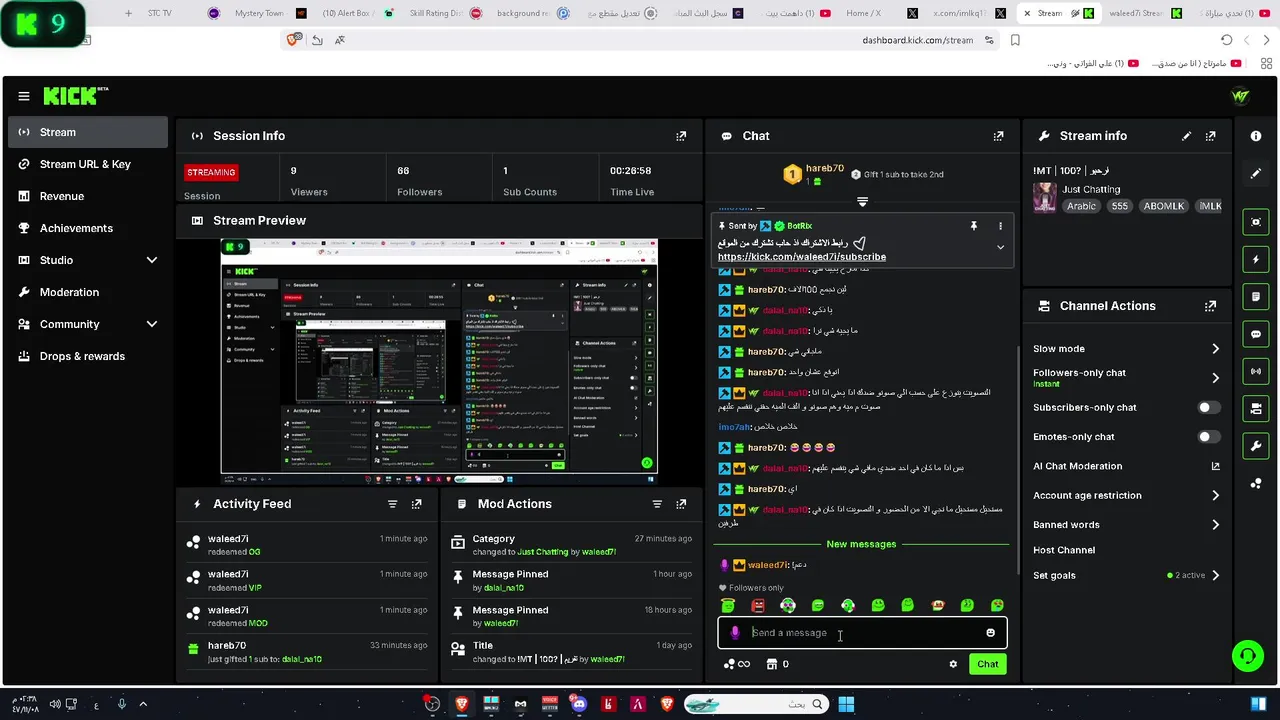This screenshot has height=720, width=1280.
Task: Expand Banned words settings
Action: pyautogui.click(x=1216, y=525)
